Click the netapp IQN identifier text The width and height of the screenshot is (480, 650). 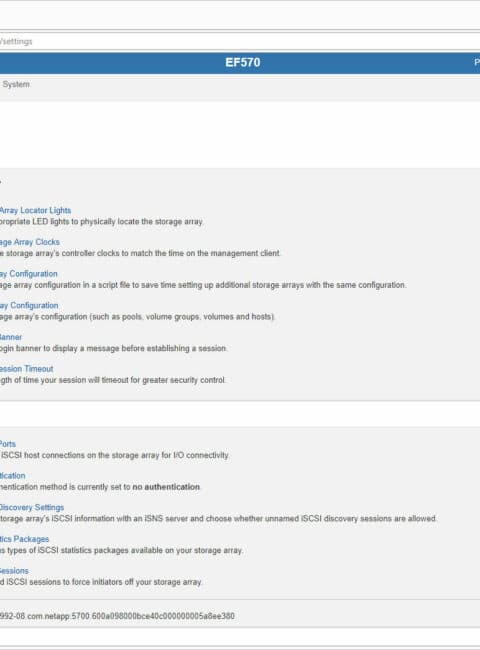pyautogui.click(x=117, y=616)
